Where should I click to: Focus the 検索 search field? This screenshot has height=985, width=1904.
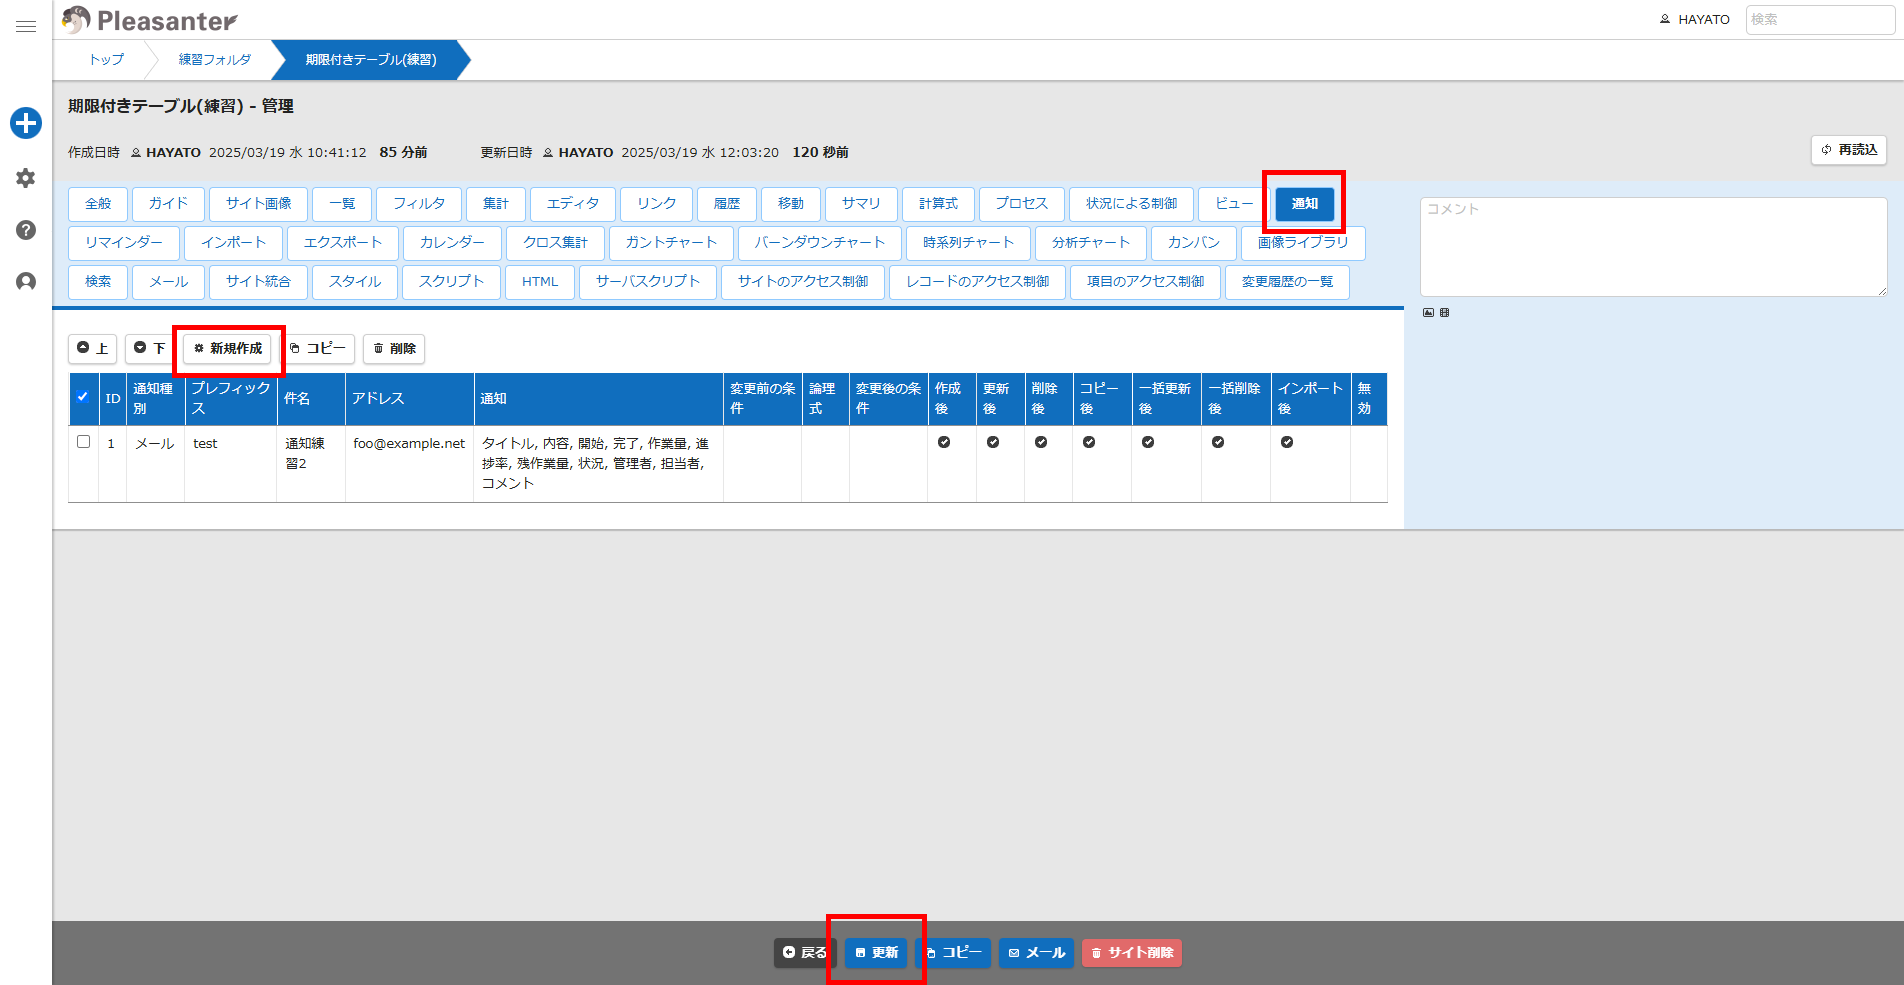[1820, 20]
